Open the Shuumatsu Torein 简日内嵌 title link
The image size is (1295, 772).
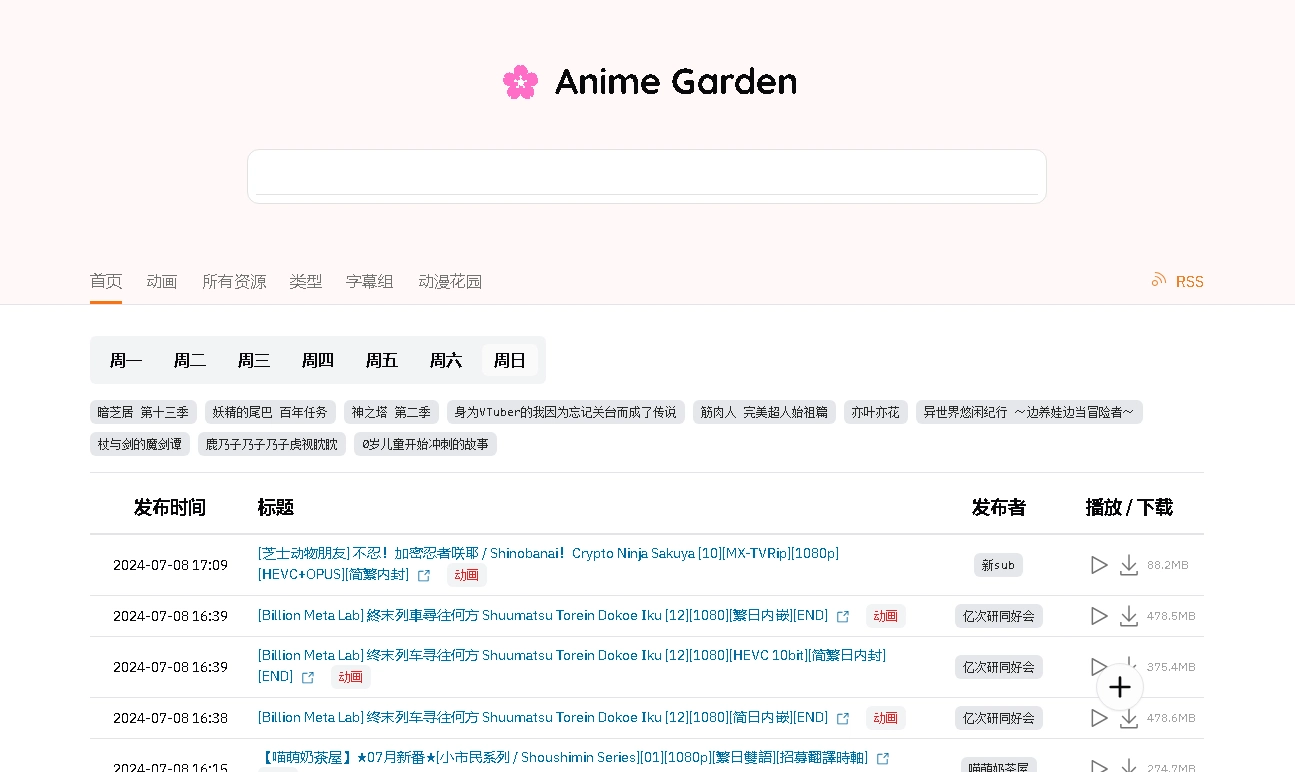(543, 717)
